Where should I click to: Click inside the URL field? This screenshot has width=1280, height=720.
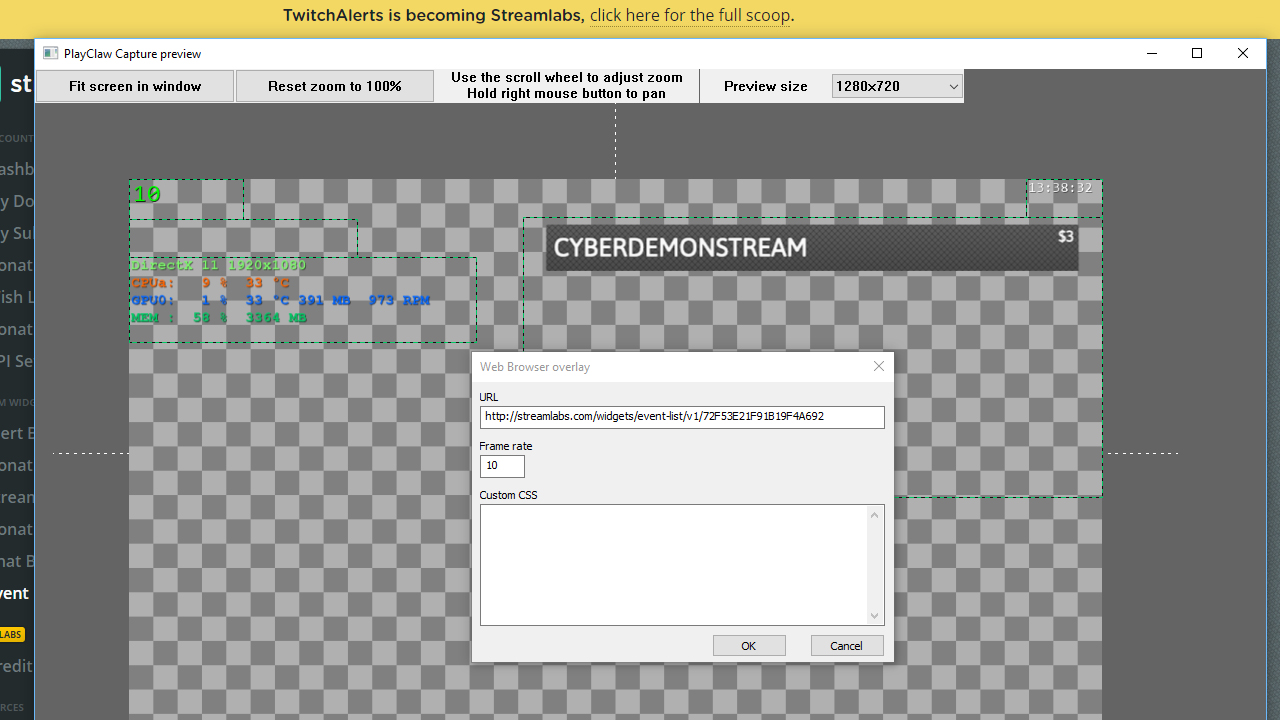(x=681, y=416)
